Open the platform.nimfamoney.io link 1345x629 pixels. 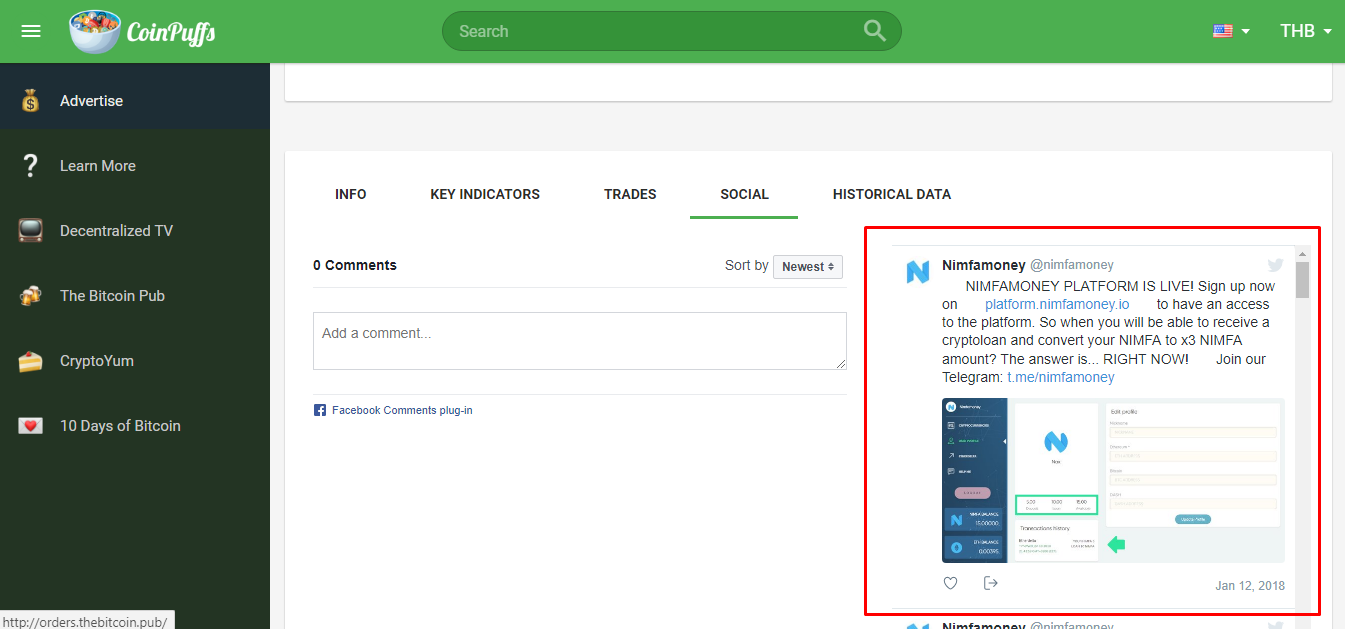(x=1057, y=304)
